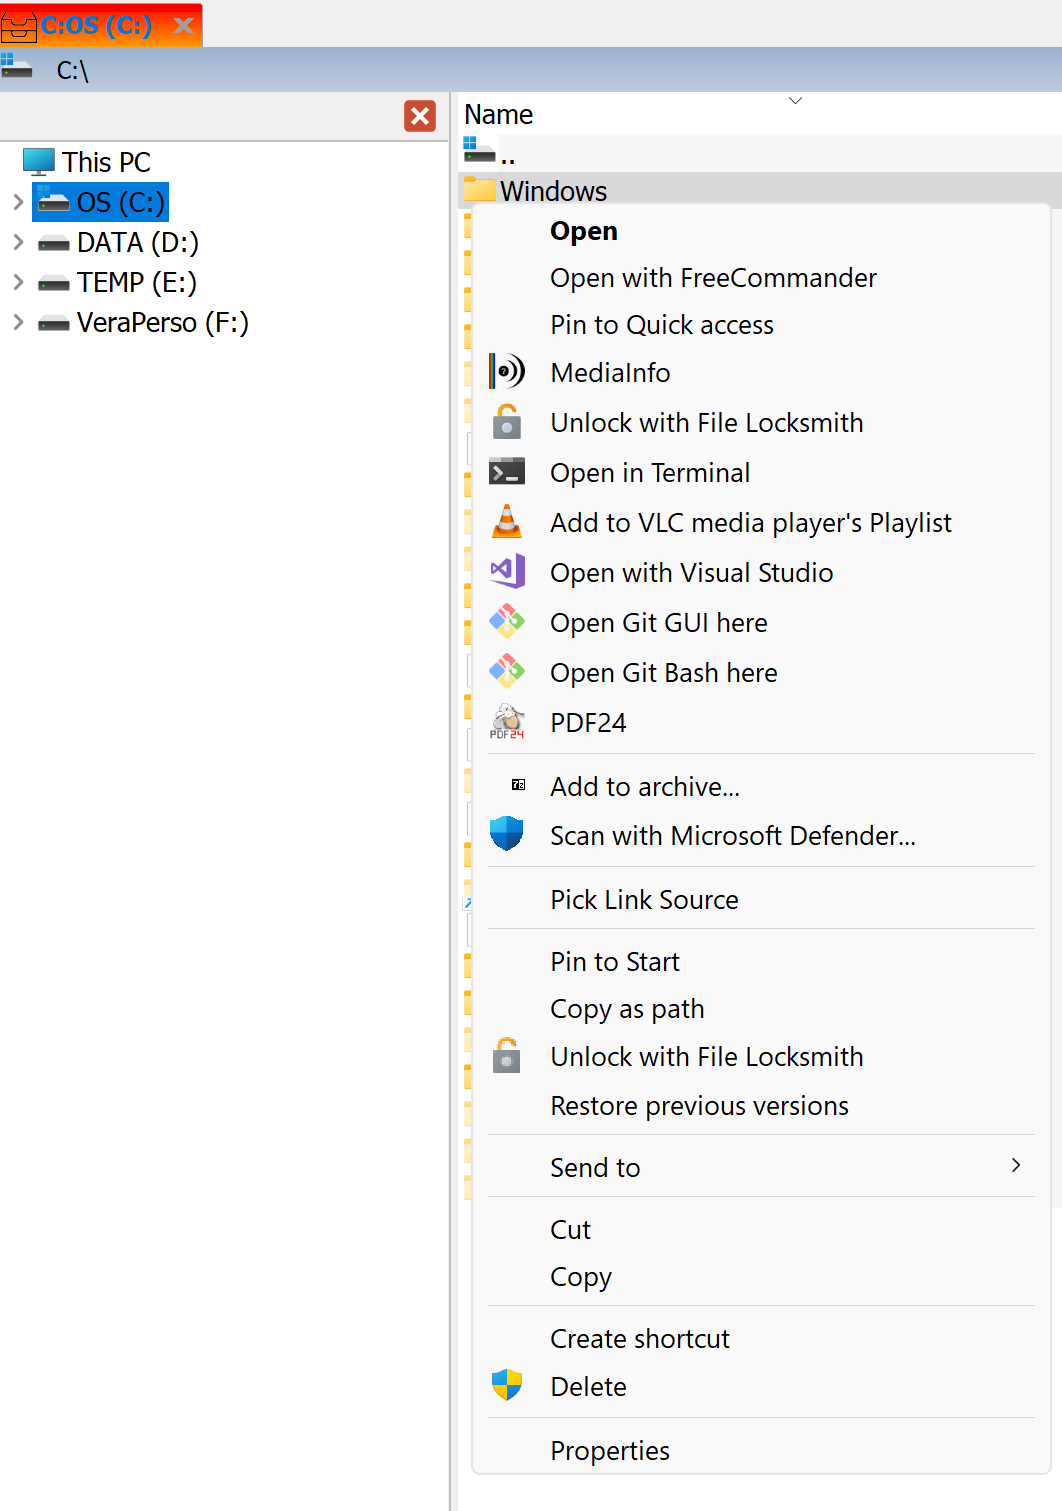This screenshot has width=1062, height=1511.
Task: Select Open Git GUI here
Action: (761, 623)
